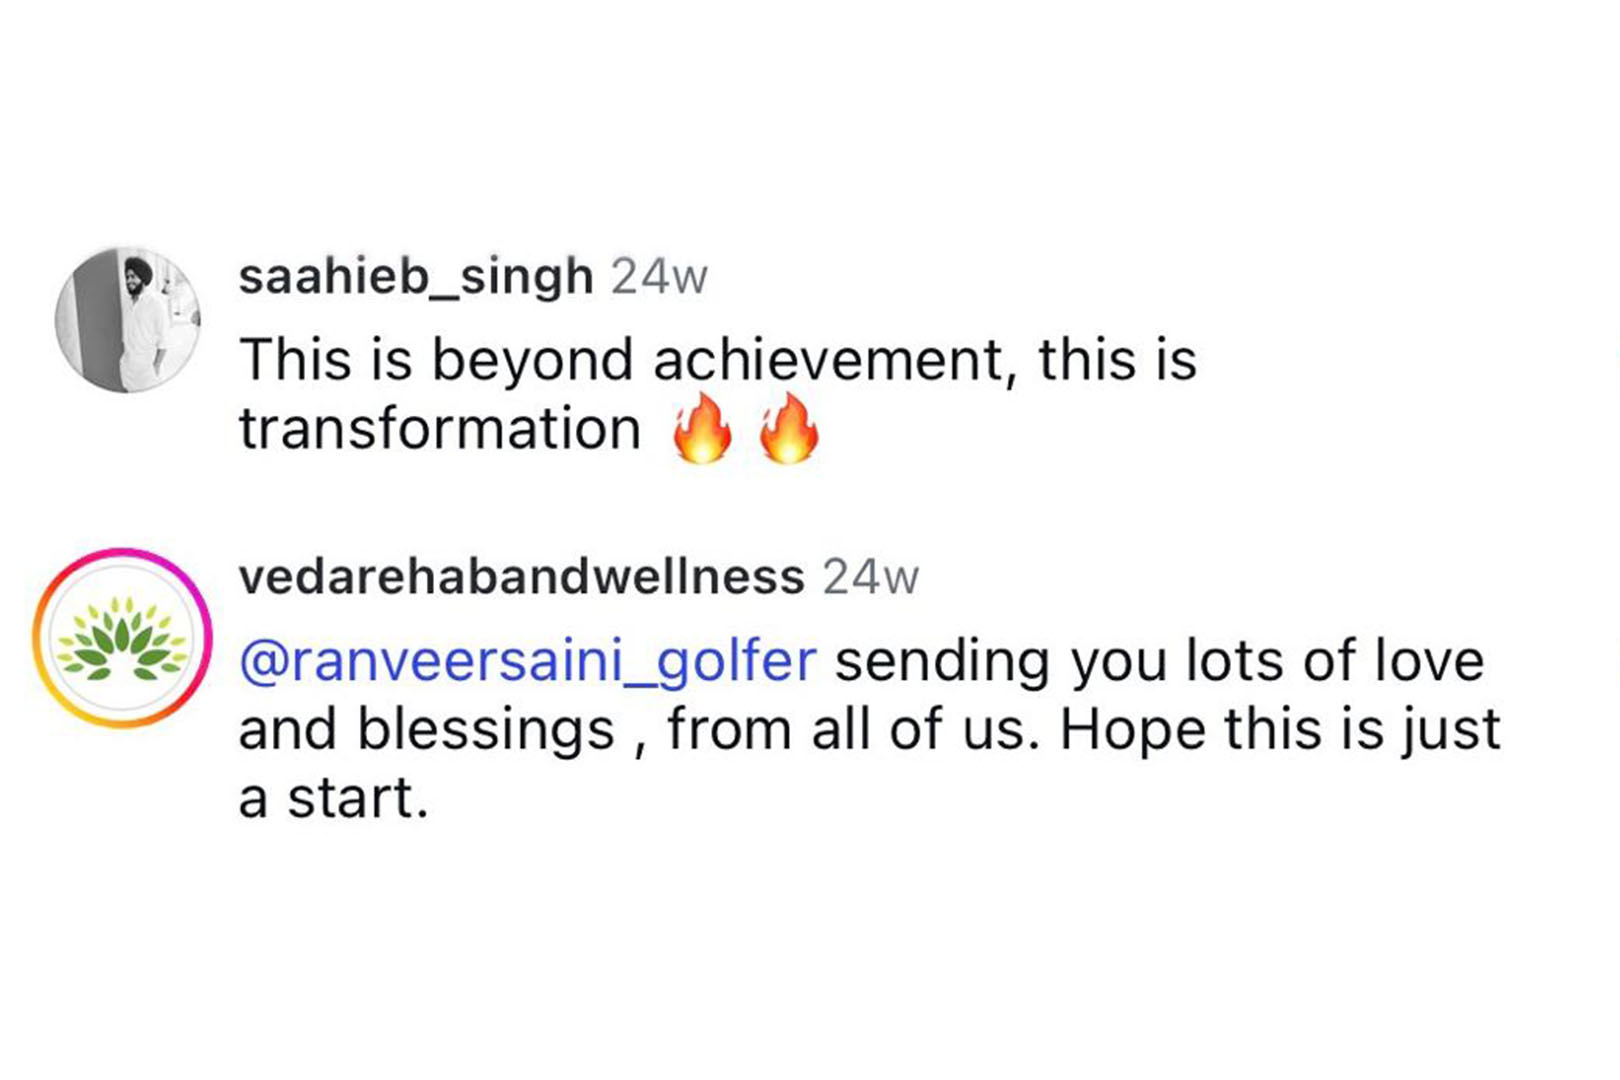The height and width of the screenshot is (1080, 1620).
Task: Click "This is beyond" comment text
Action: tap(436, 361)
